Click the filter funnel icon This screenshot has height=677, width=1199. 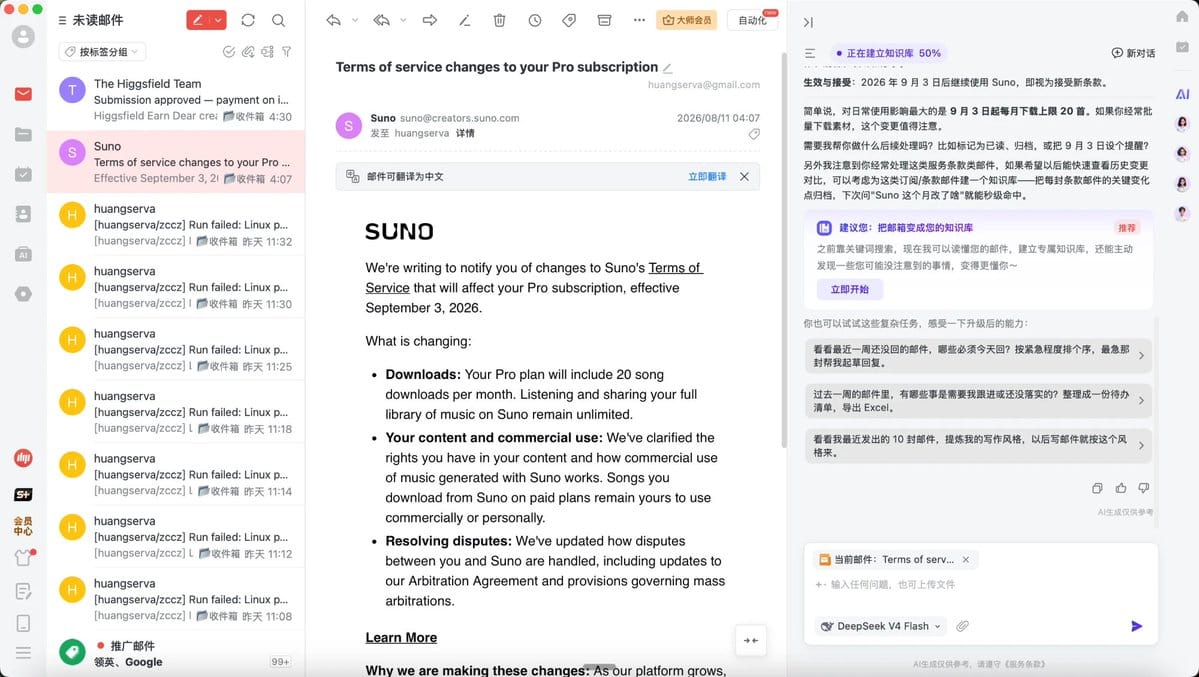[287, 52]
